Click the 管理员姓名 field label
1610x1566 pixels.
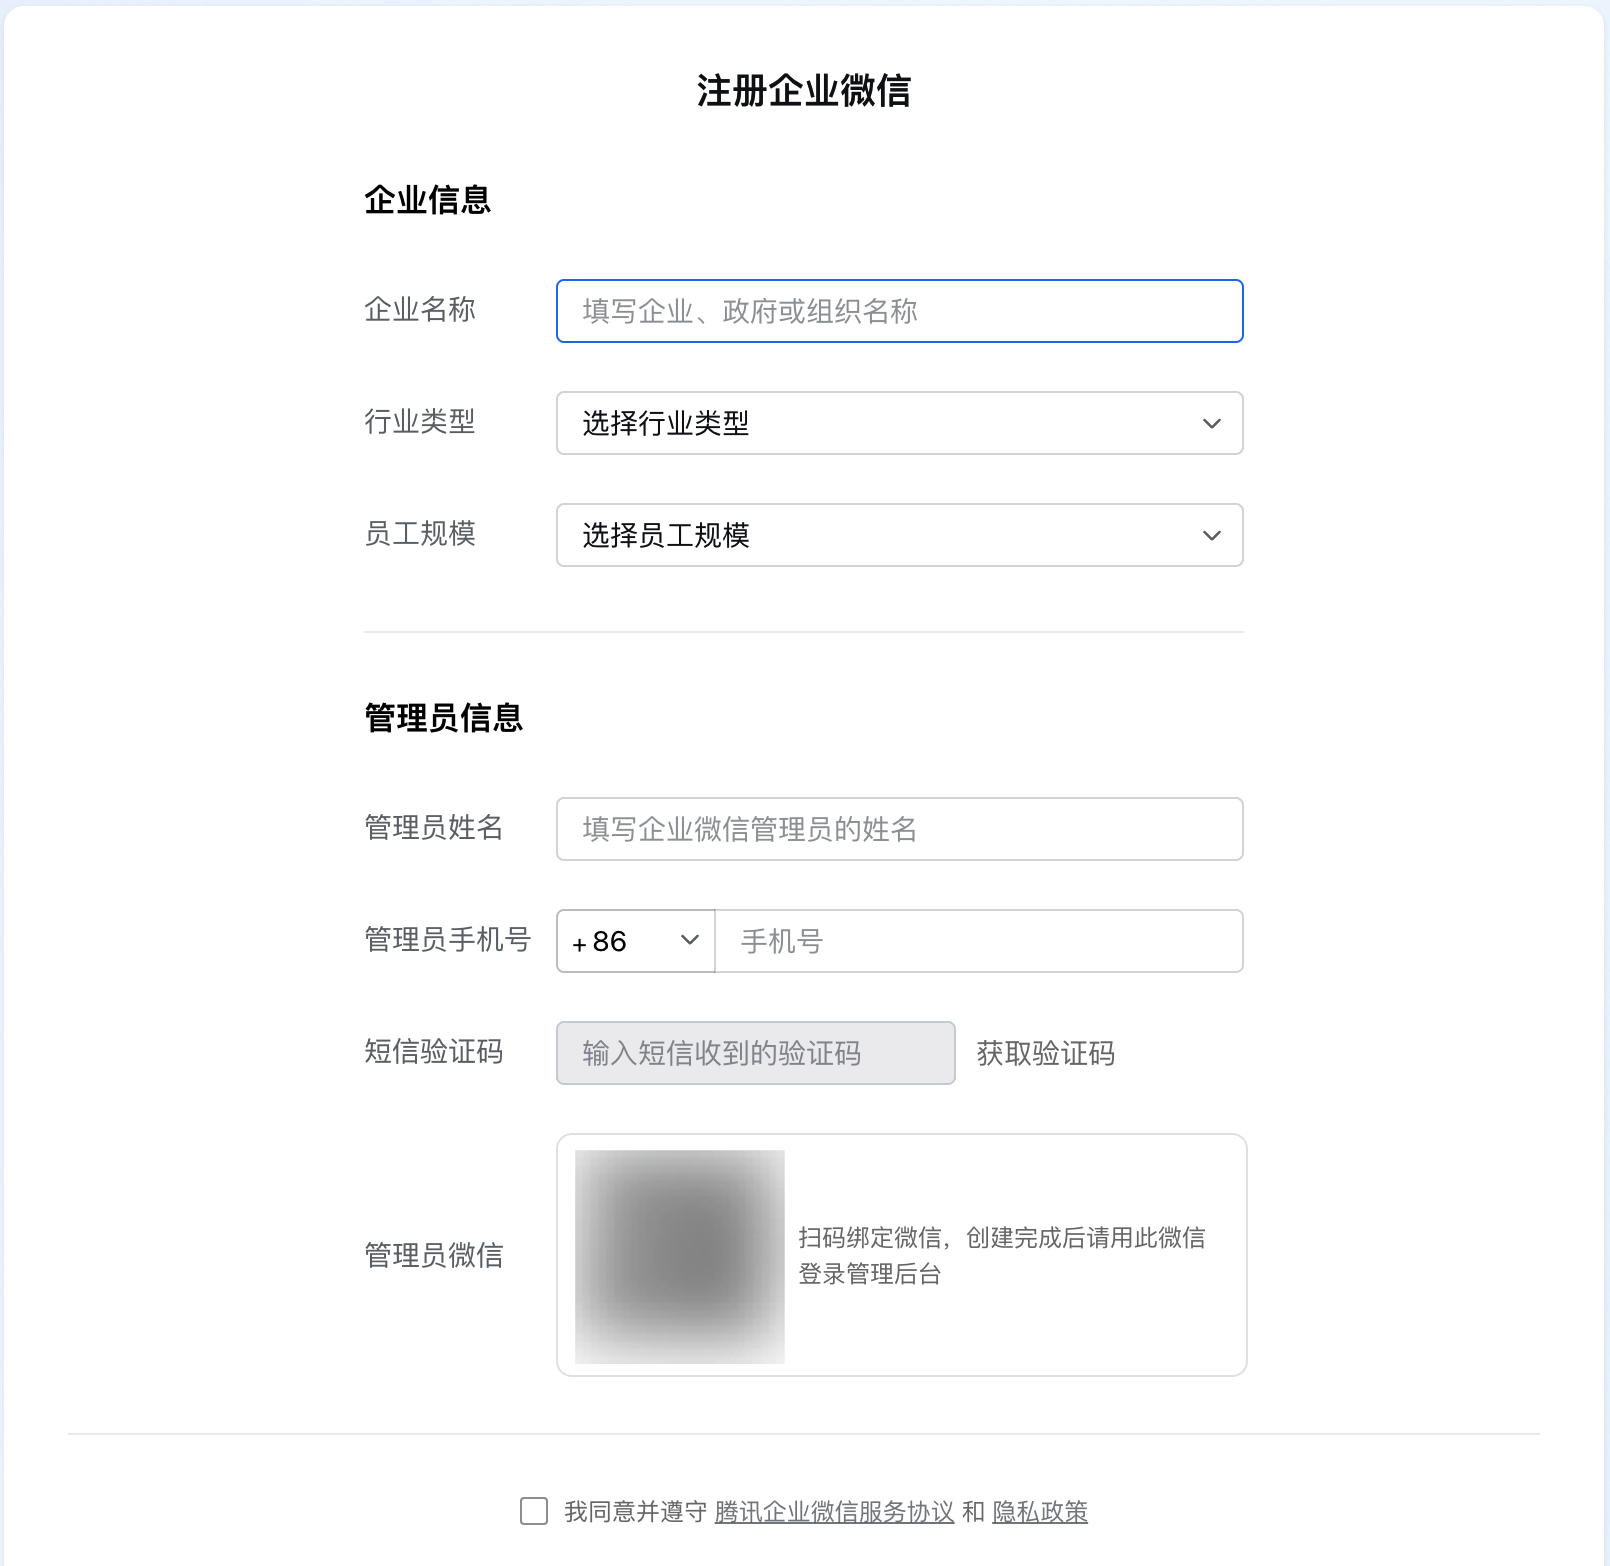434,828
